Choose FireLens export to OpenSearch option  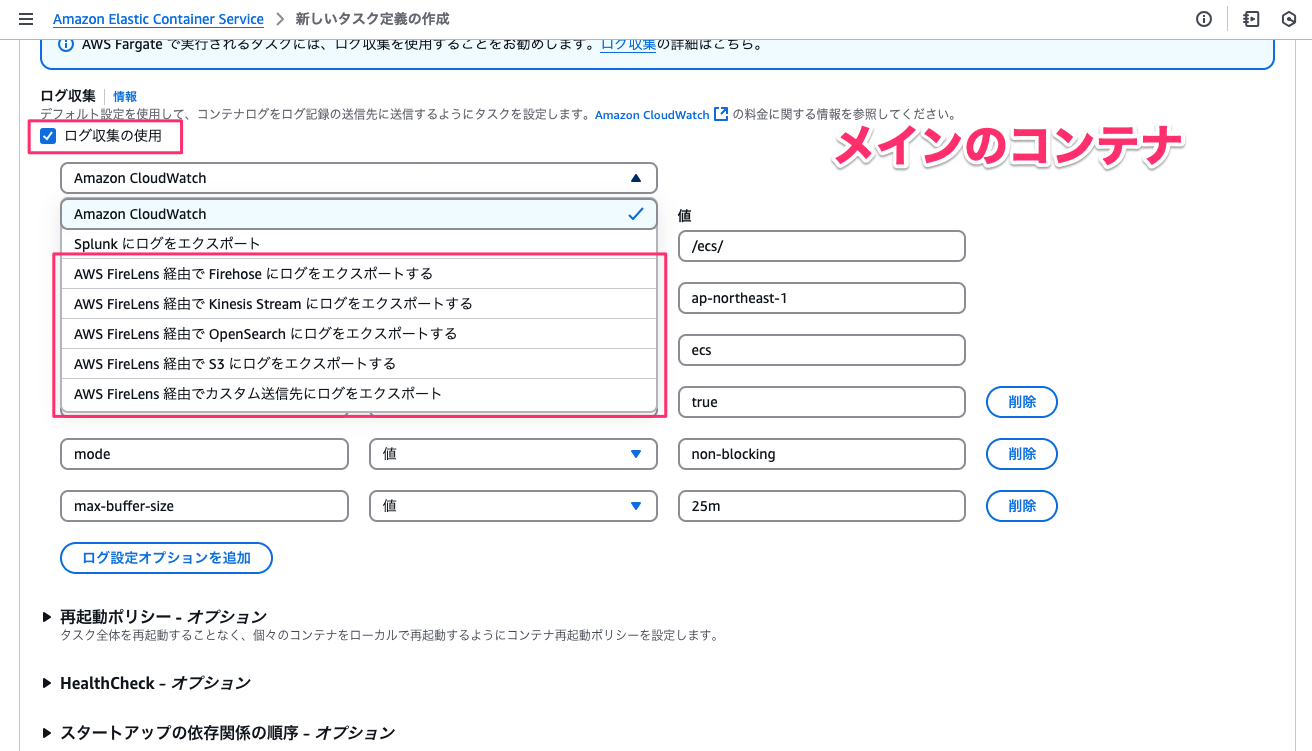(359, 334)
